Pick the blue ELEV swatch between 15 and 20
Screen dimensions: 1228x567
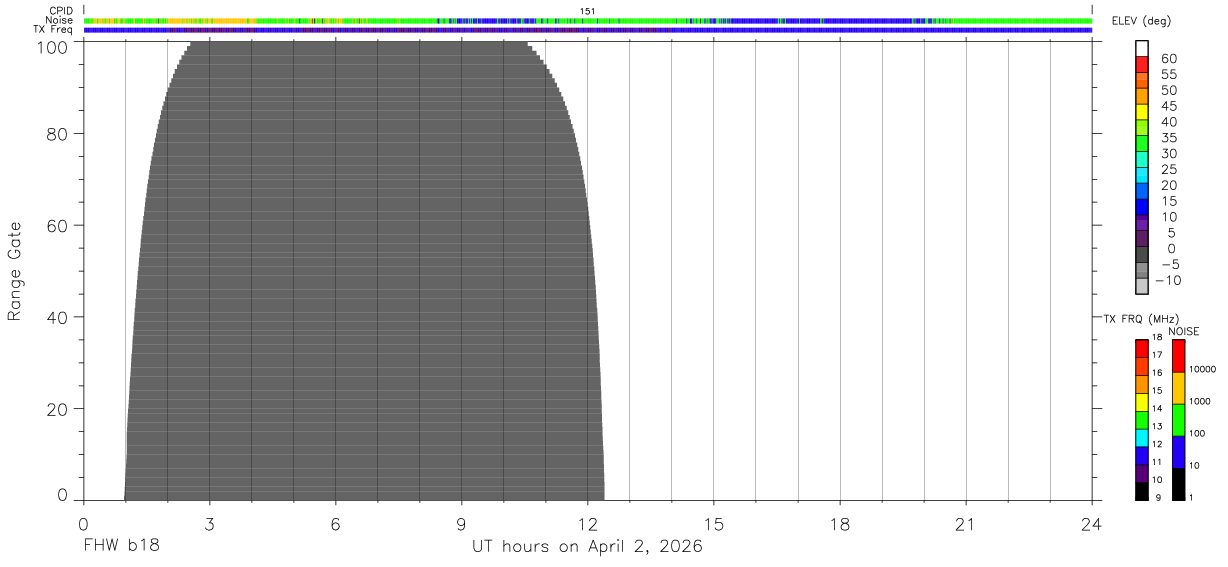click(x=1142, y=192)
